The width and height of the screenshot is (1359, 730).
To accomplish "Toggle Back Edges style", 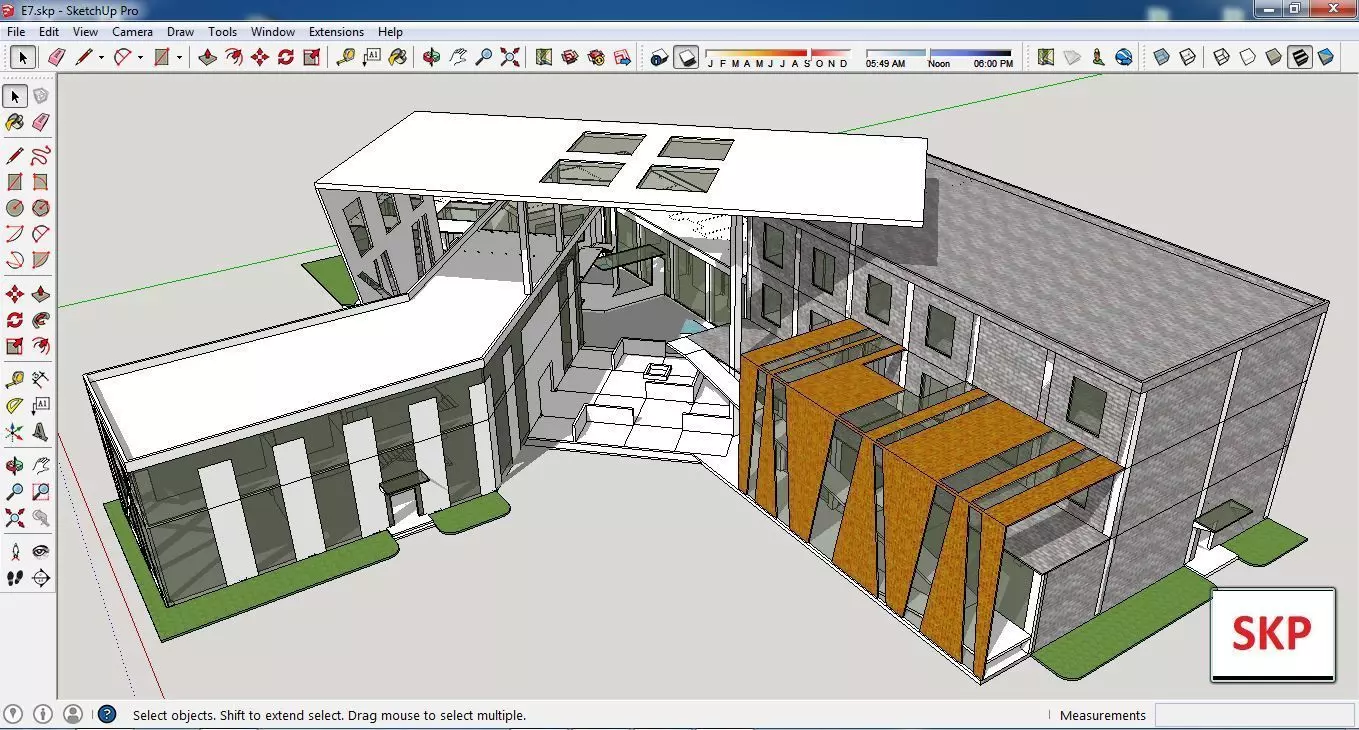I will (1188, 57).
